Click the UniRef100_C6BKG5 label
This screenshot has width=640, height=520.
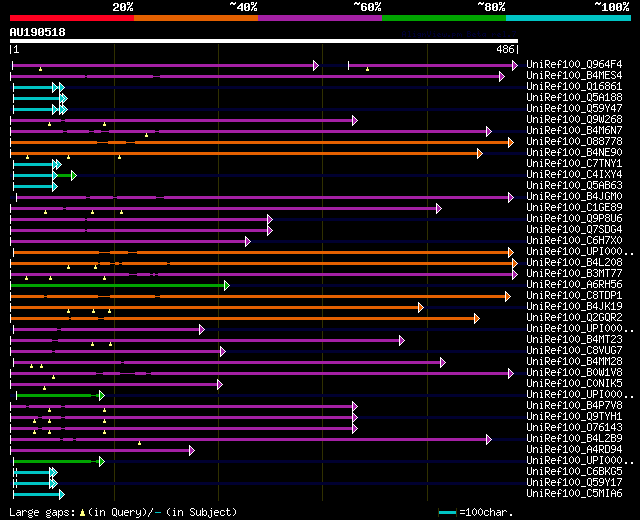[x=574, y=472]
